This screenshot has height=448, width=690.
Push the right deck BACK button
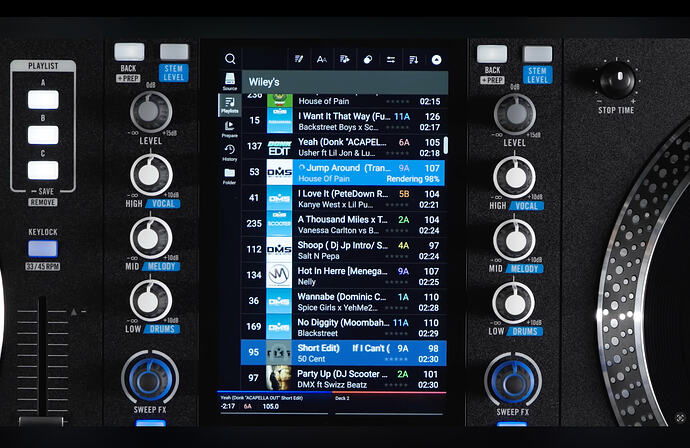[x=492, y=54]
